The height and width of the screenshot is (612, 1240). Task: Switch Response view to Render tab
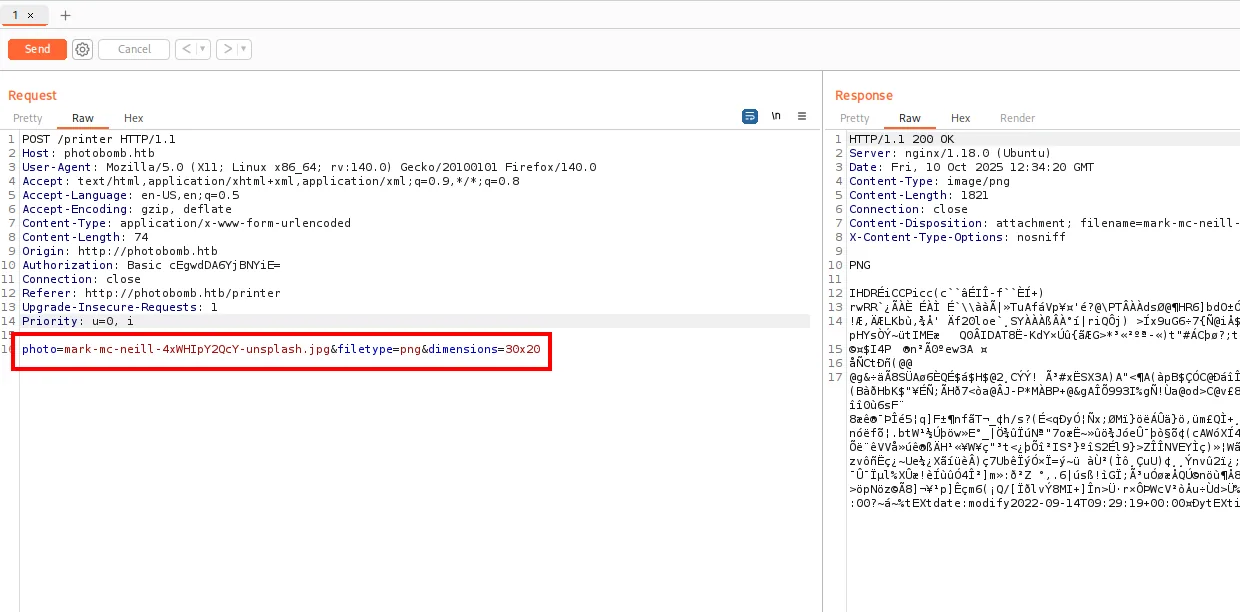coord(1018,118)
